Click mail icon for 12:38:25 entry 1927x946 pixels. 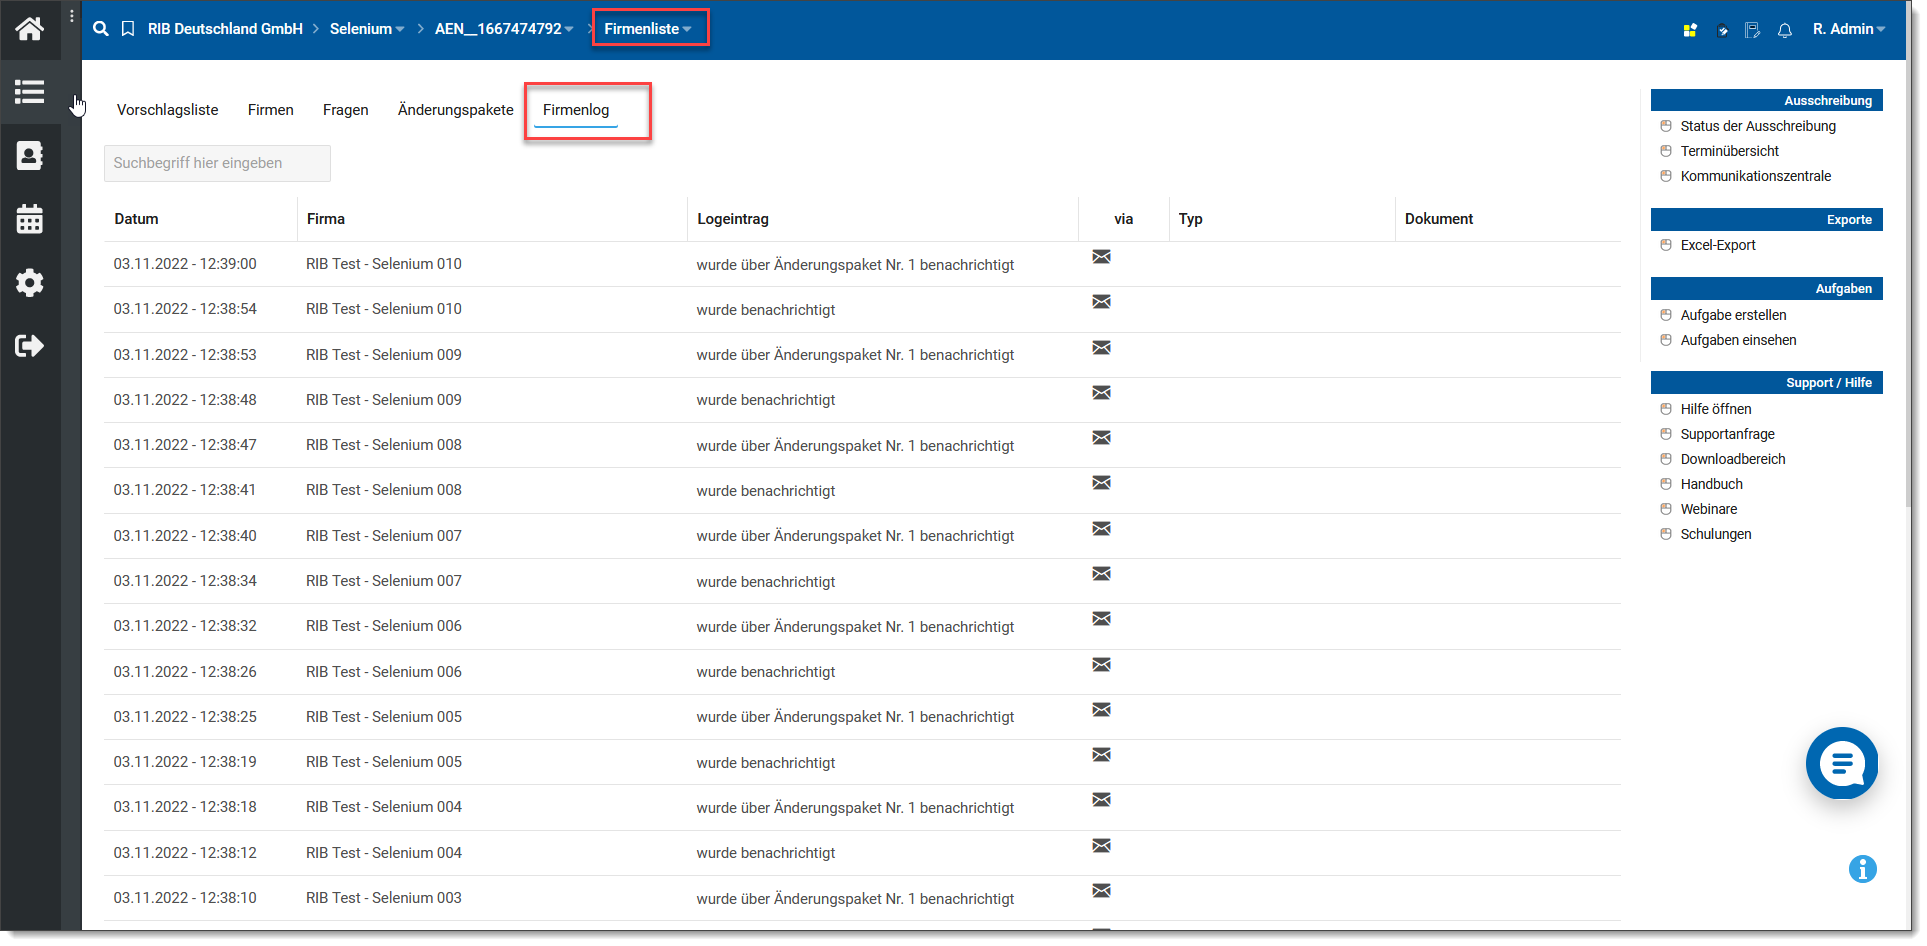pos(1102,710)
